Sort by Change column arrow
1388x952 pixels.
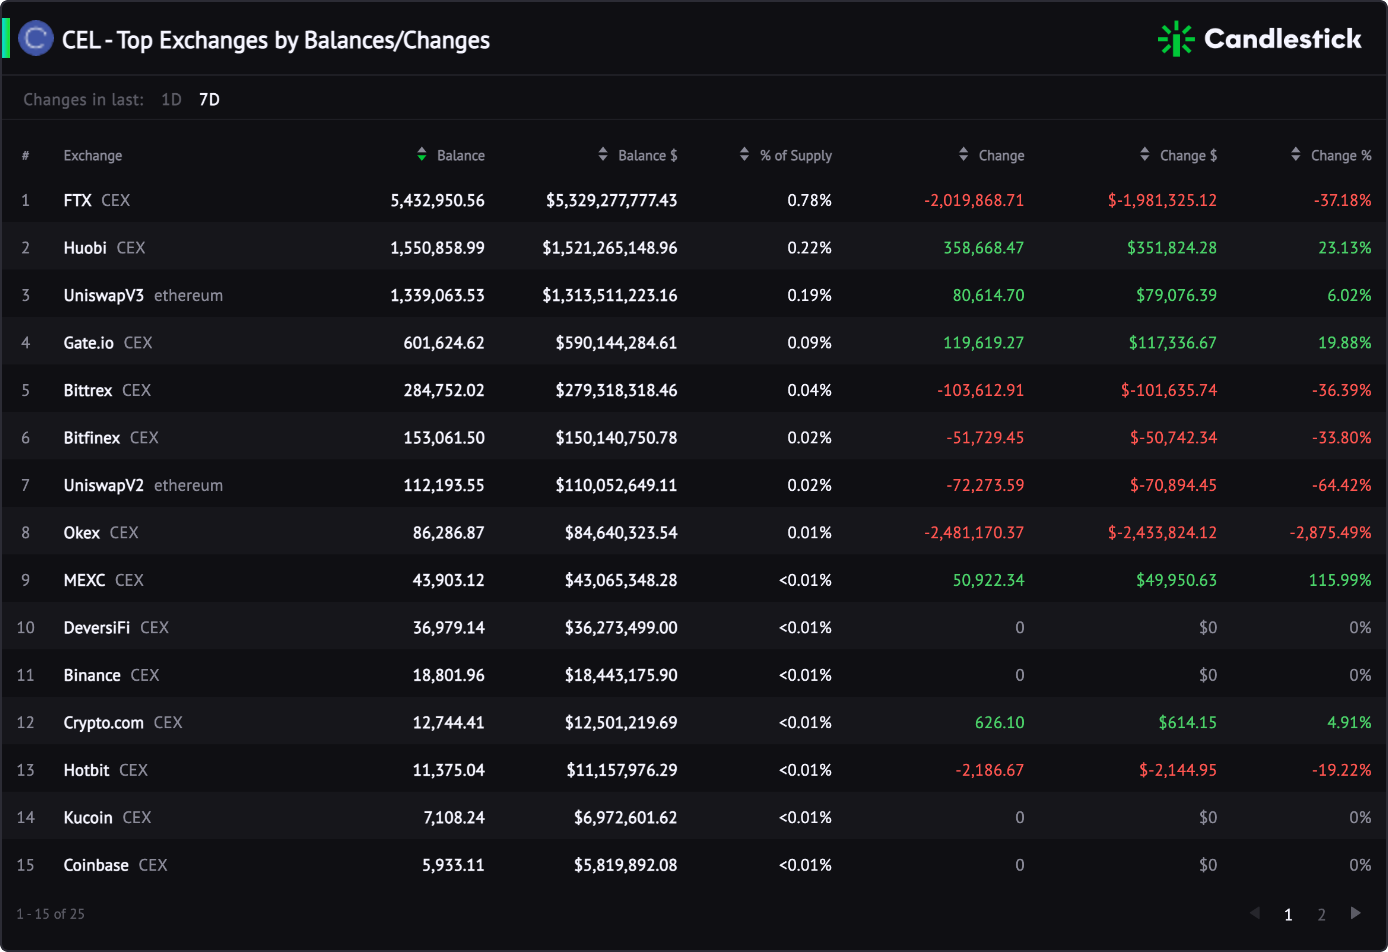point(963,155)
